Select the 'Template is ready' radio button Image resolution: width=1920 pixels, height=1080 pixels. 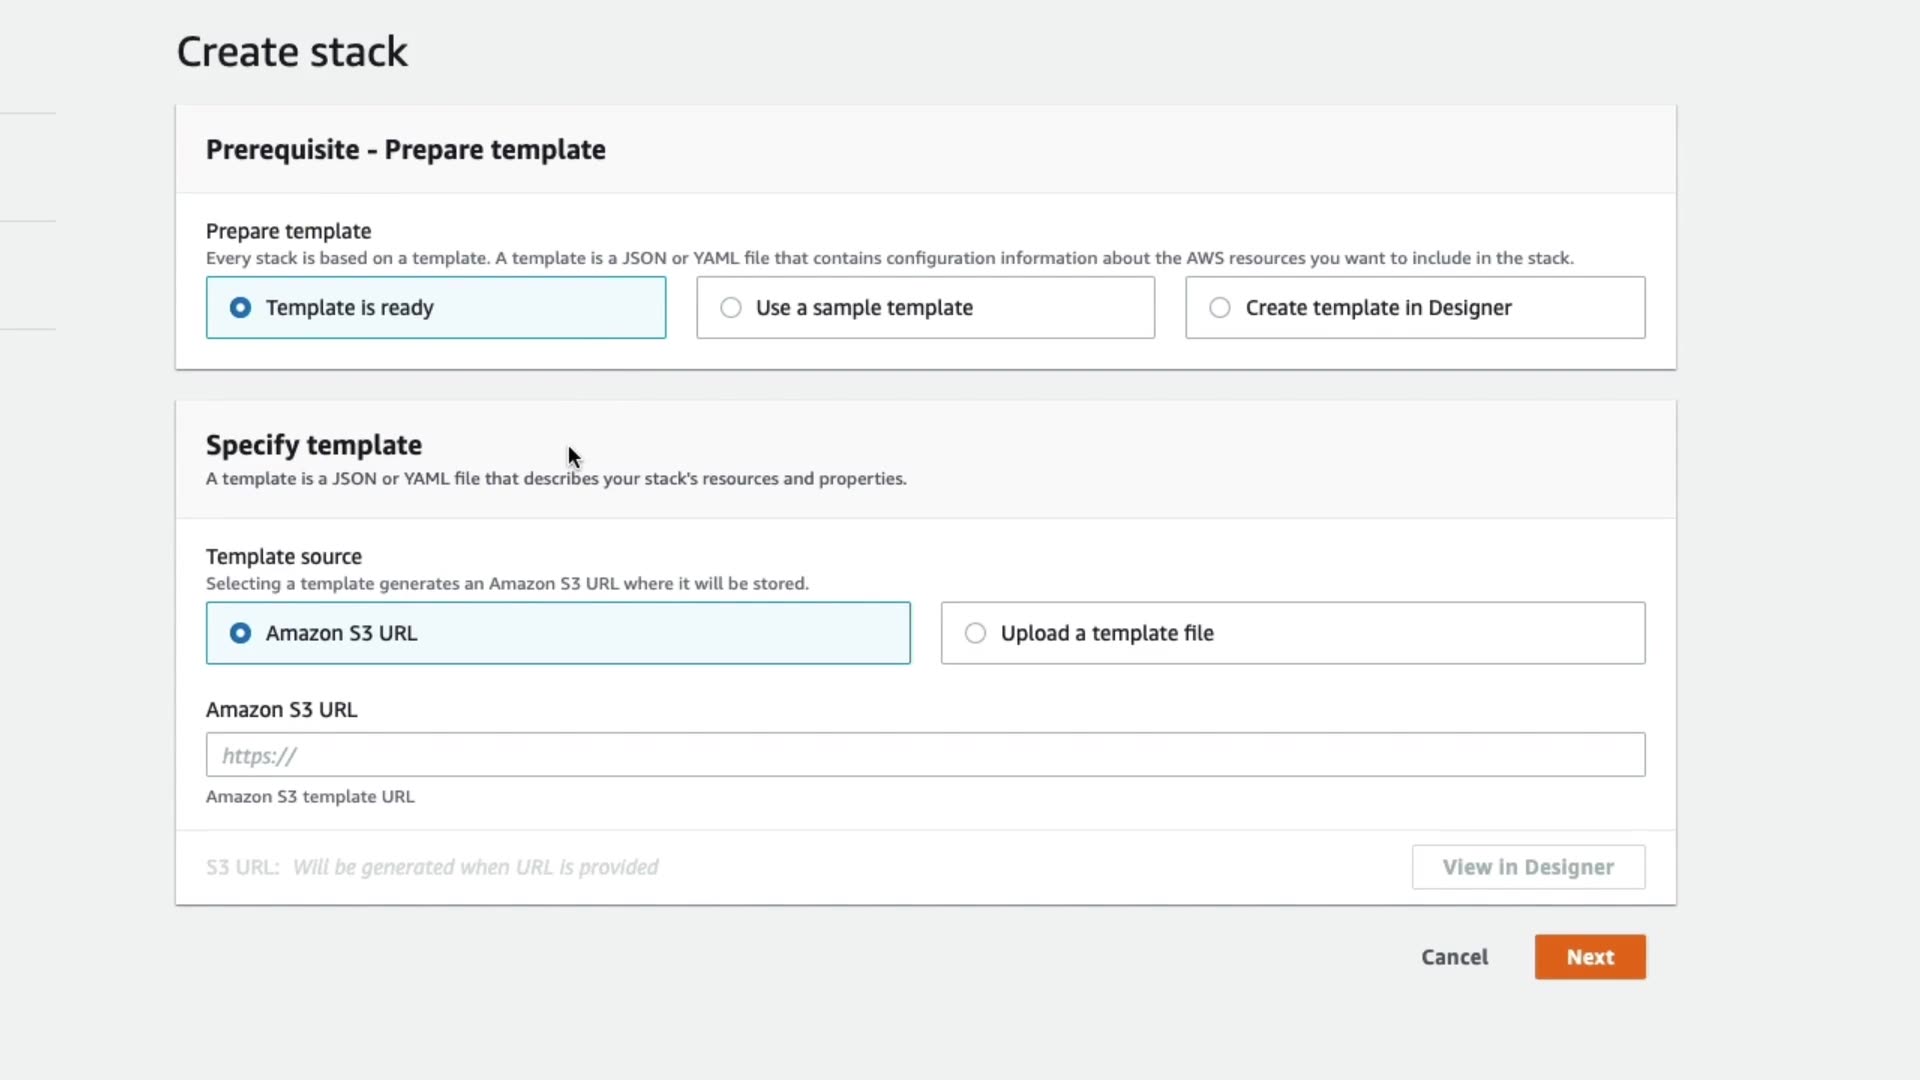(x=240, y=308)
